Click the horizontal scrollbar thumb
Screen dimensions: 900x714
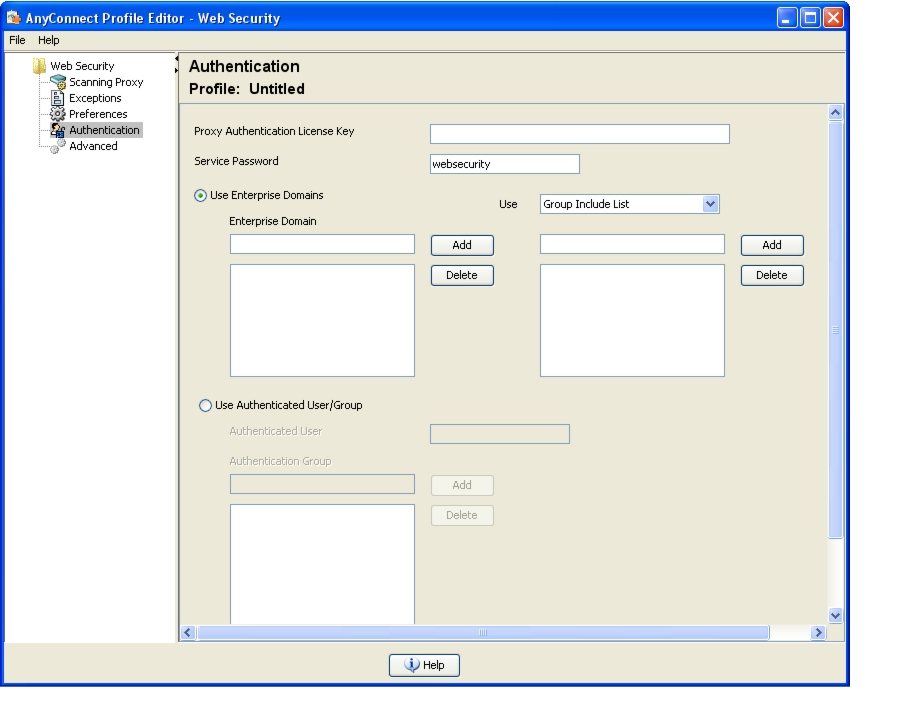[483, 632]
